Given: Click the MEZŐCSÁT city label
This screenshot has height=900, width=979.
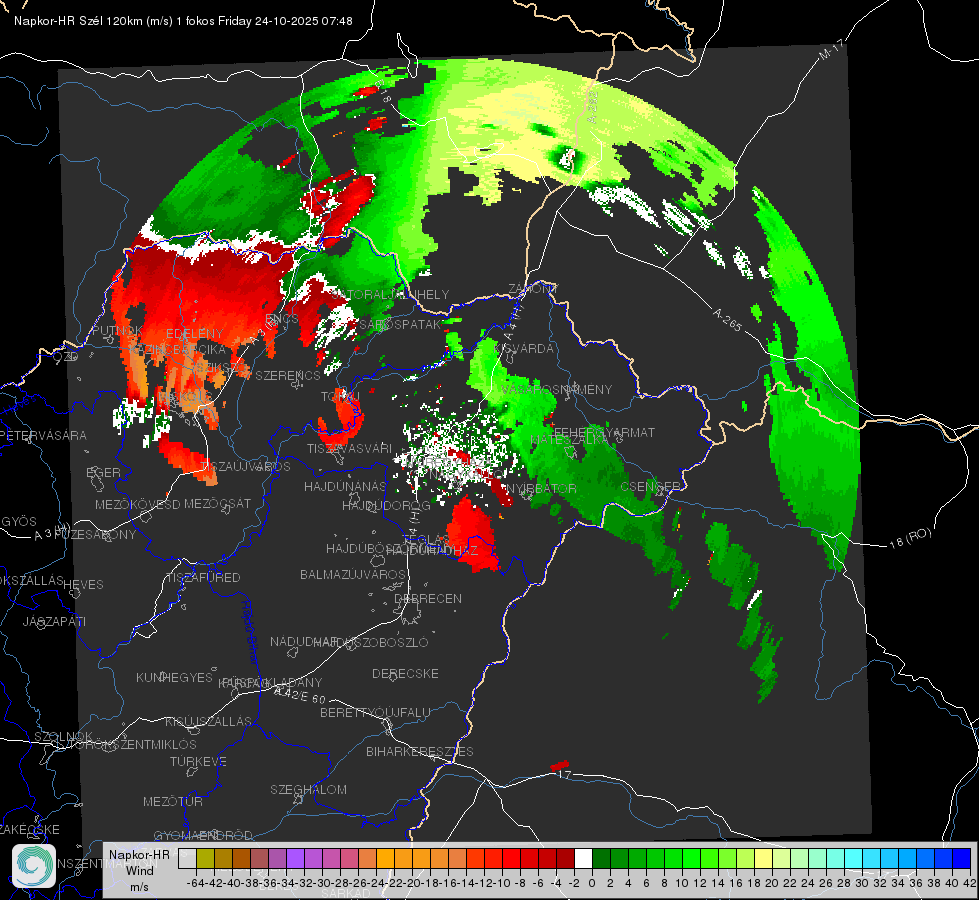Looking at the screenshot, I should [217, 503].
